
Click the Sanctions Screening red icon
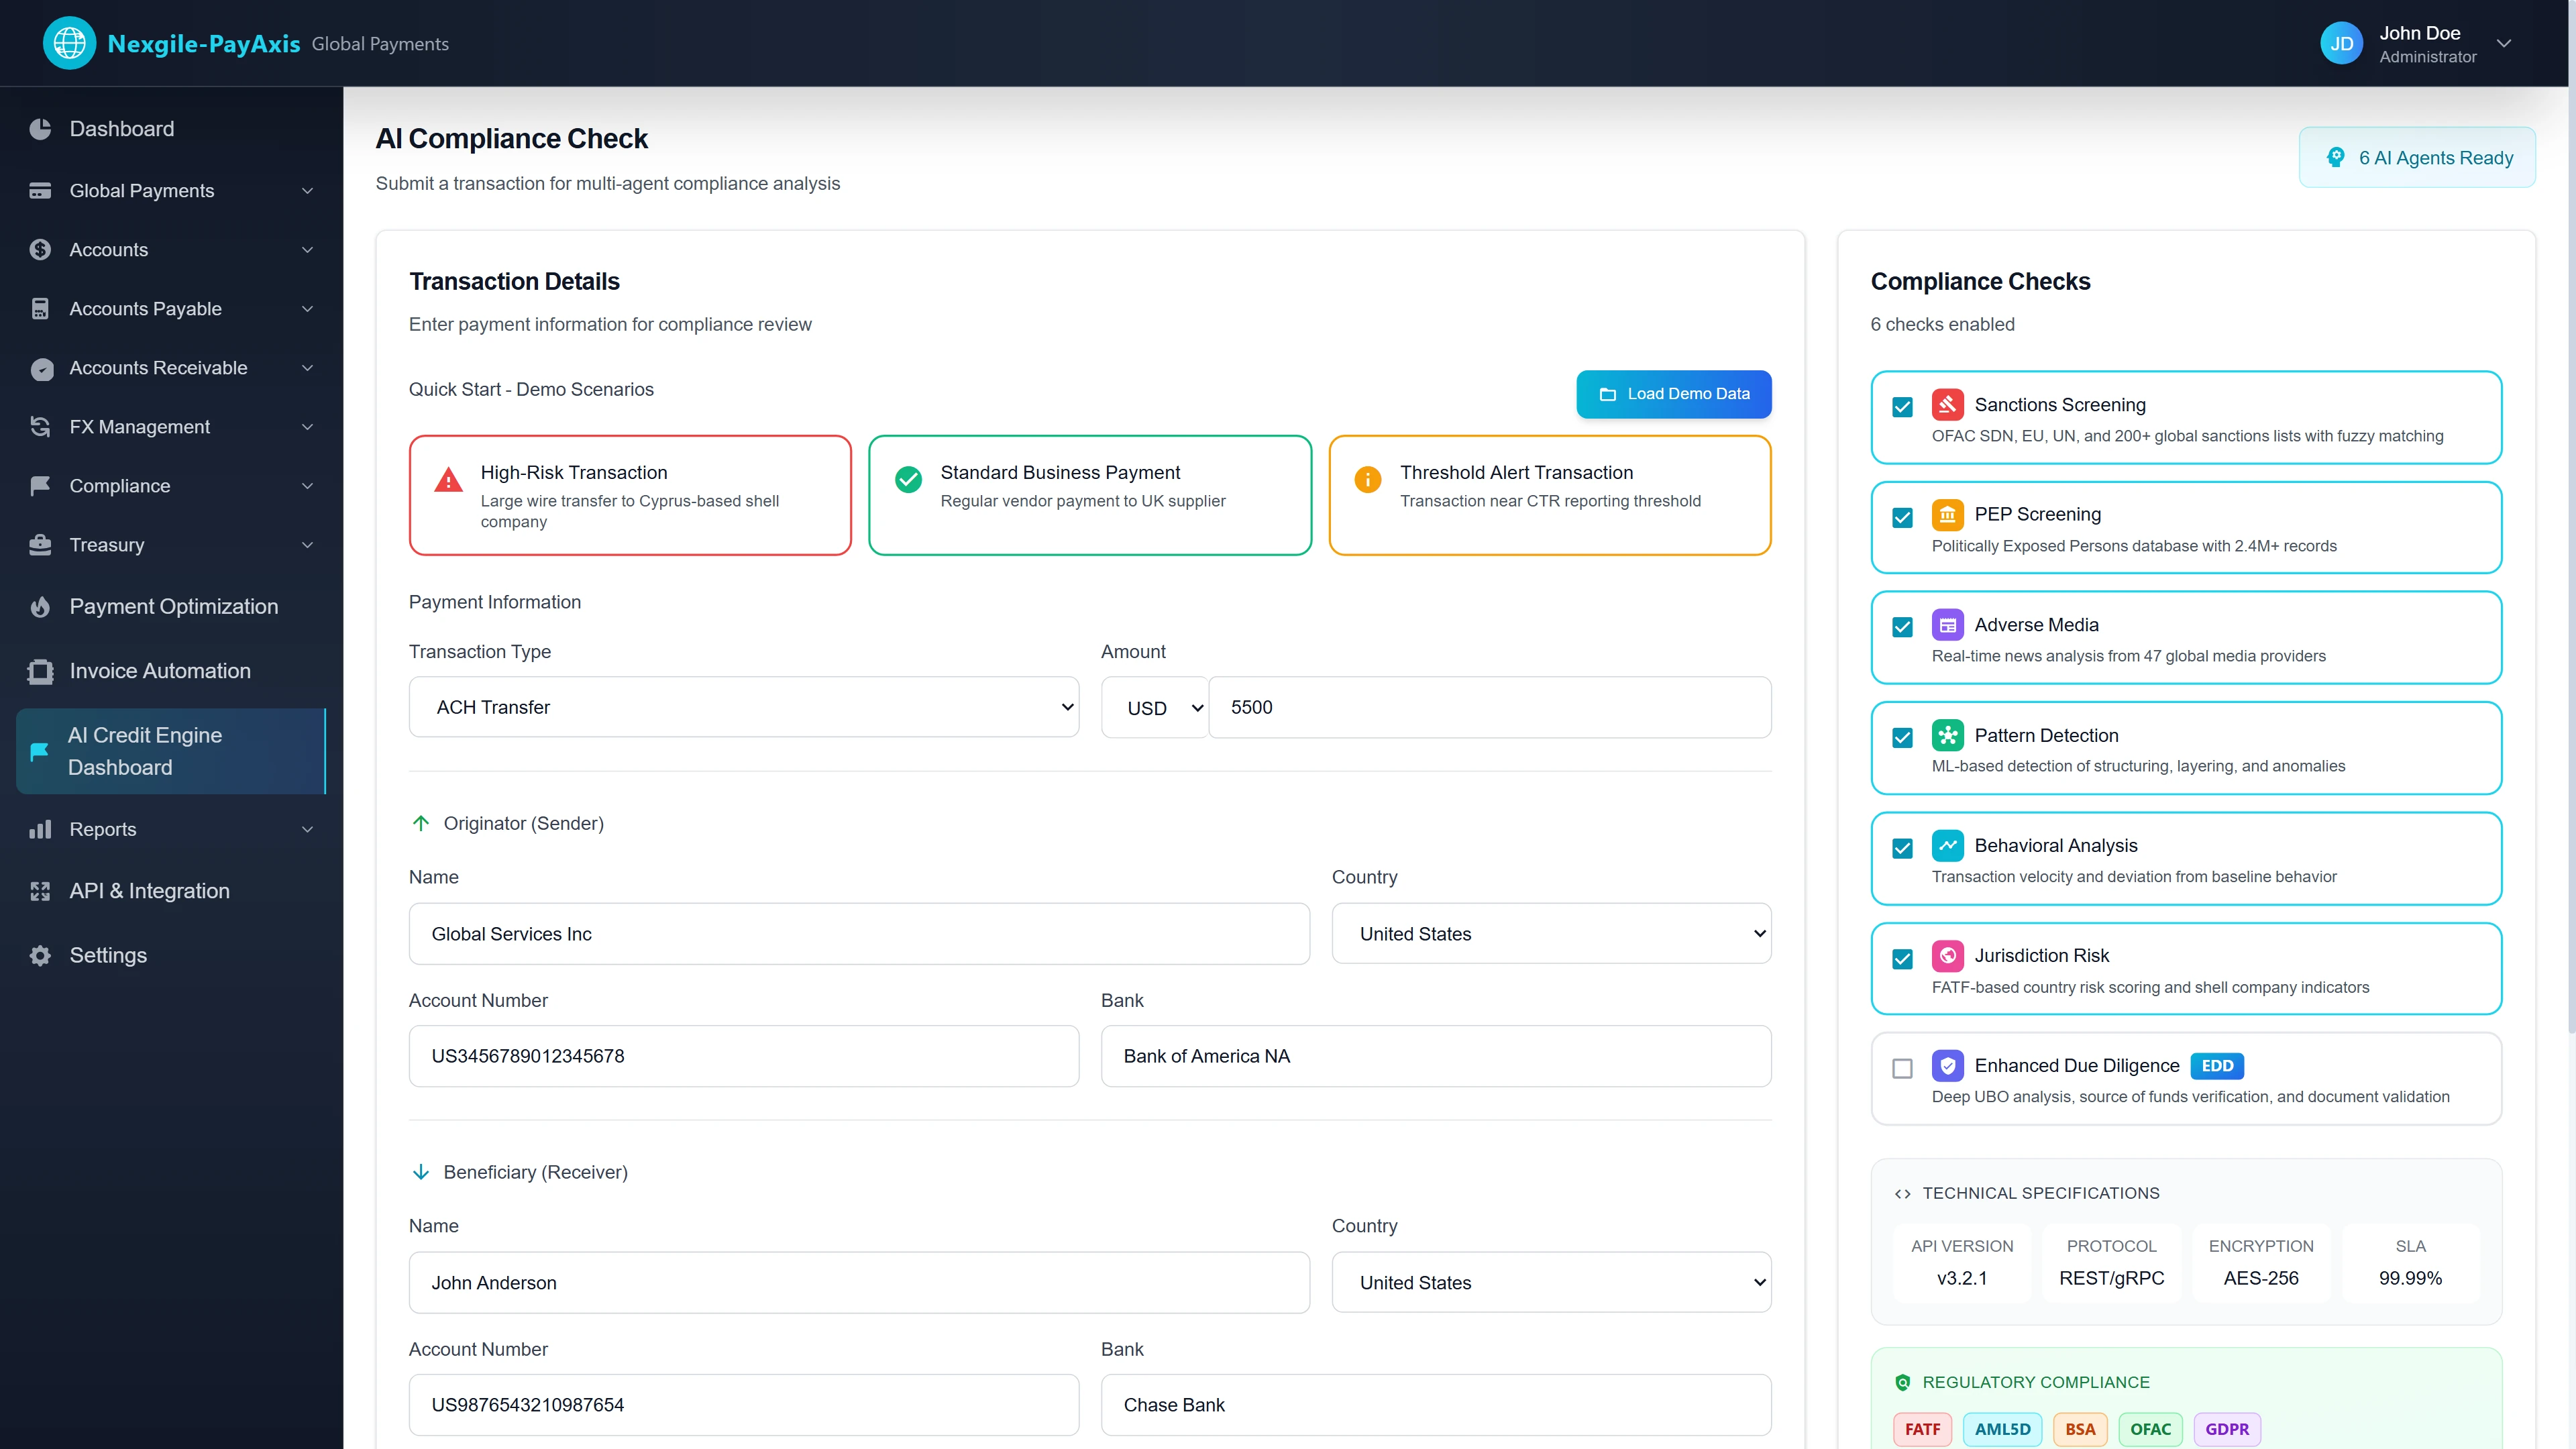1948,405
